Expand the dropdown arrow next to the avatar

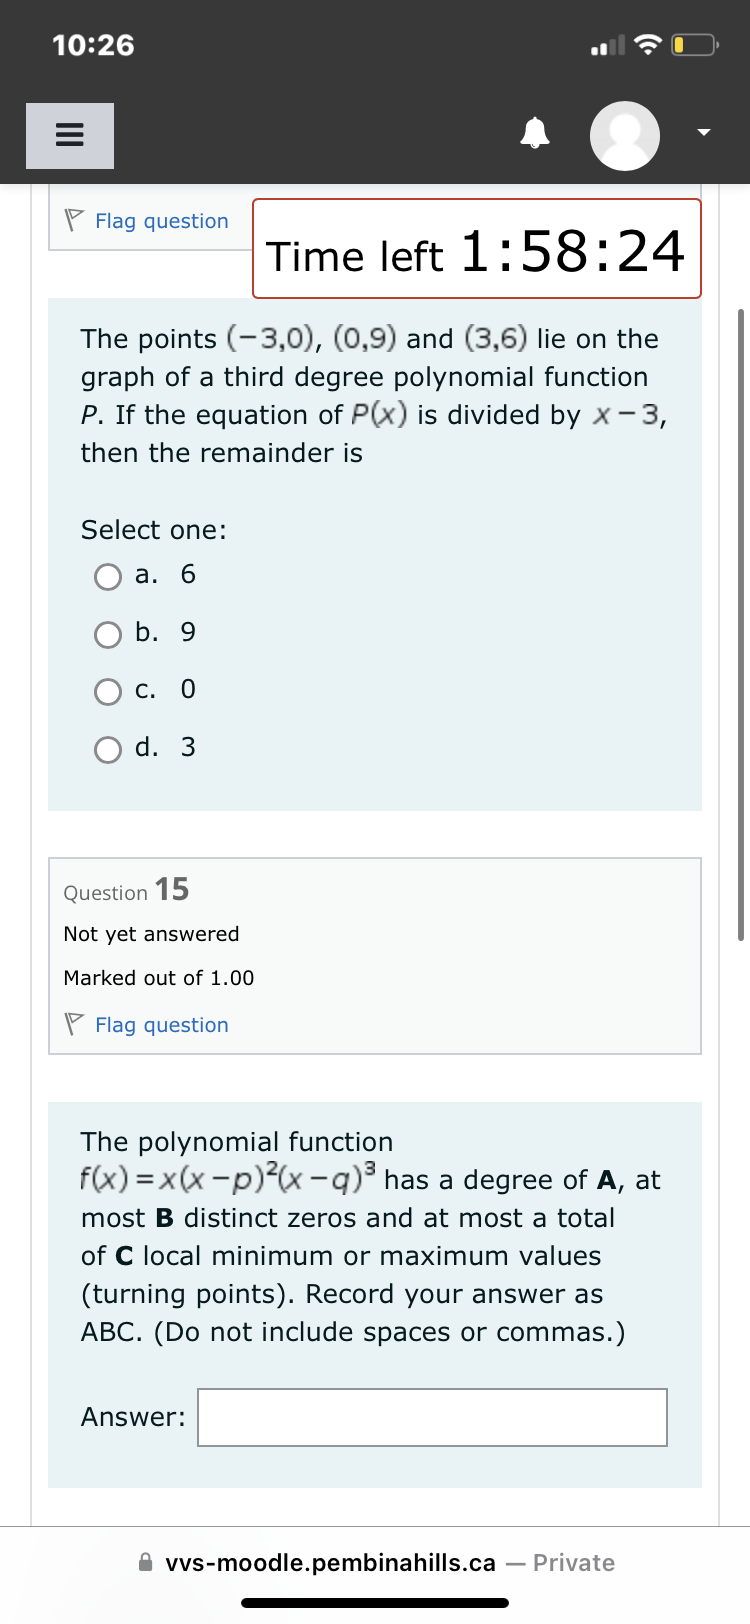pyautogui.click(x=702, y=131)
